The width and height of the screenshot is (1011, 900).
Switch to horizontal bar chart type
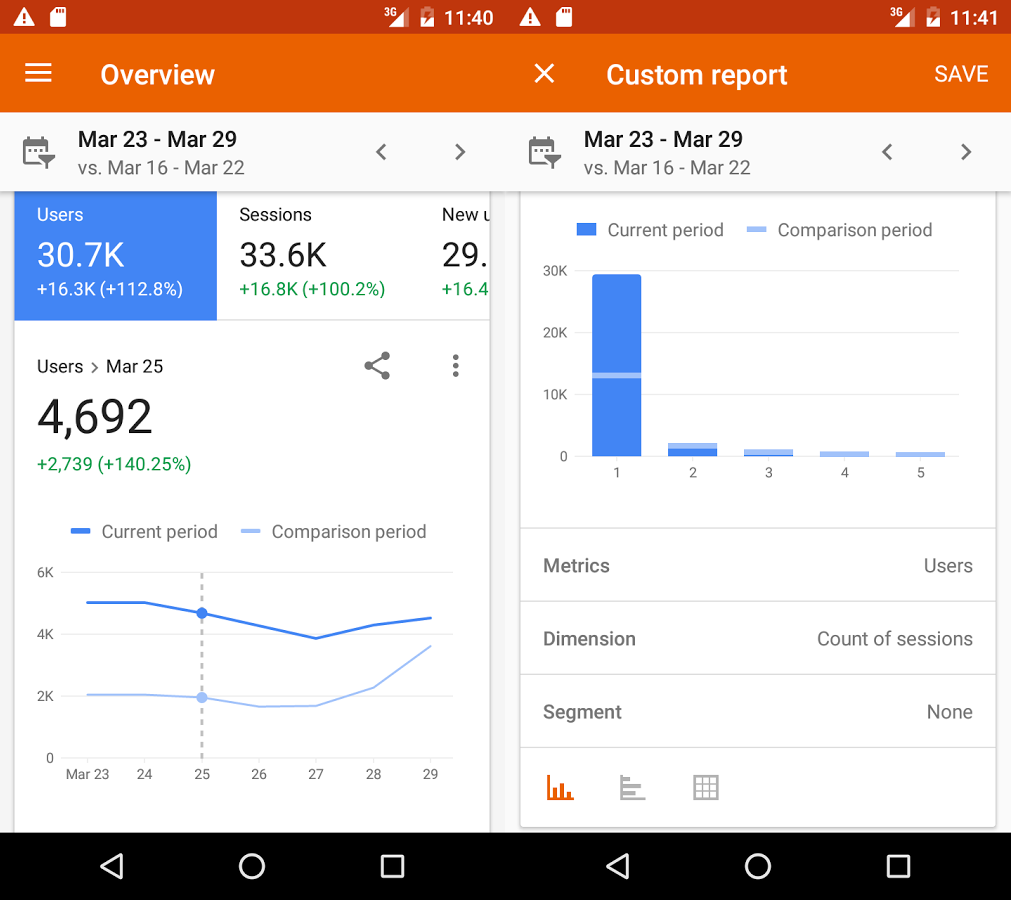632,787
